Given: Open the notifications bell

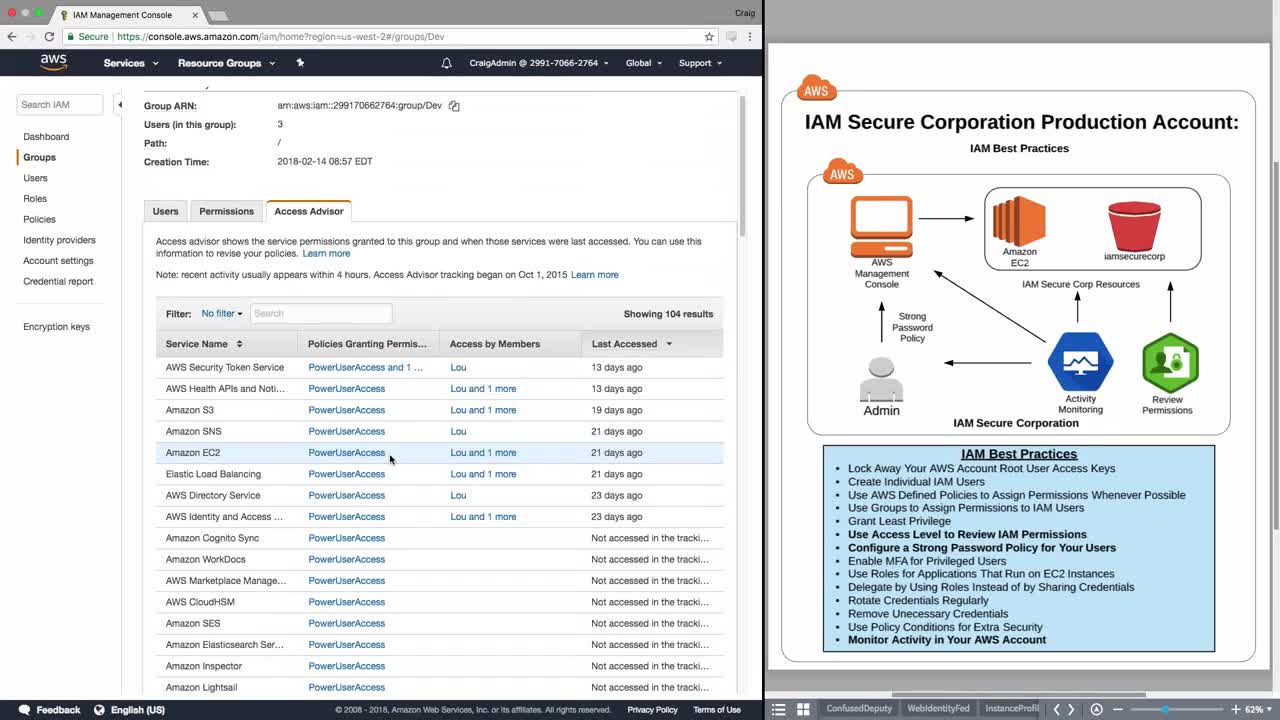Looking at the screenshot, I should click(x=446, y=63).
